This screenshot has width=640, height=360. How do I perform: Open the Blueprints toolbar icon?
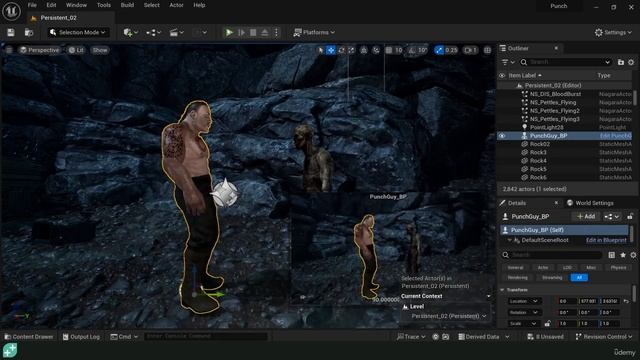coord(153,32)
